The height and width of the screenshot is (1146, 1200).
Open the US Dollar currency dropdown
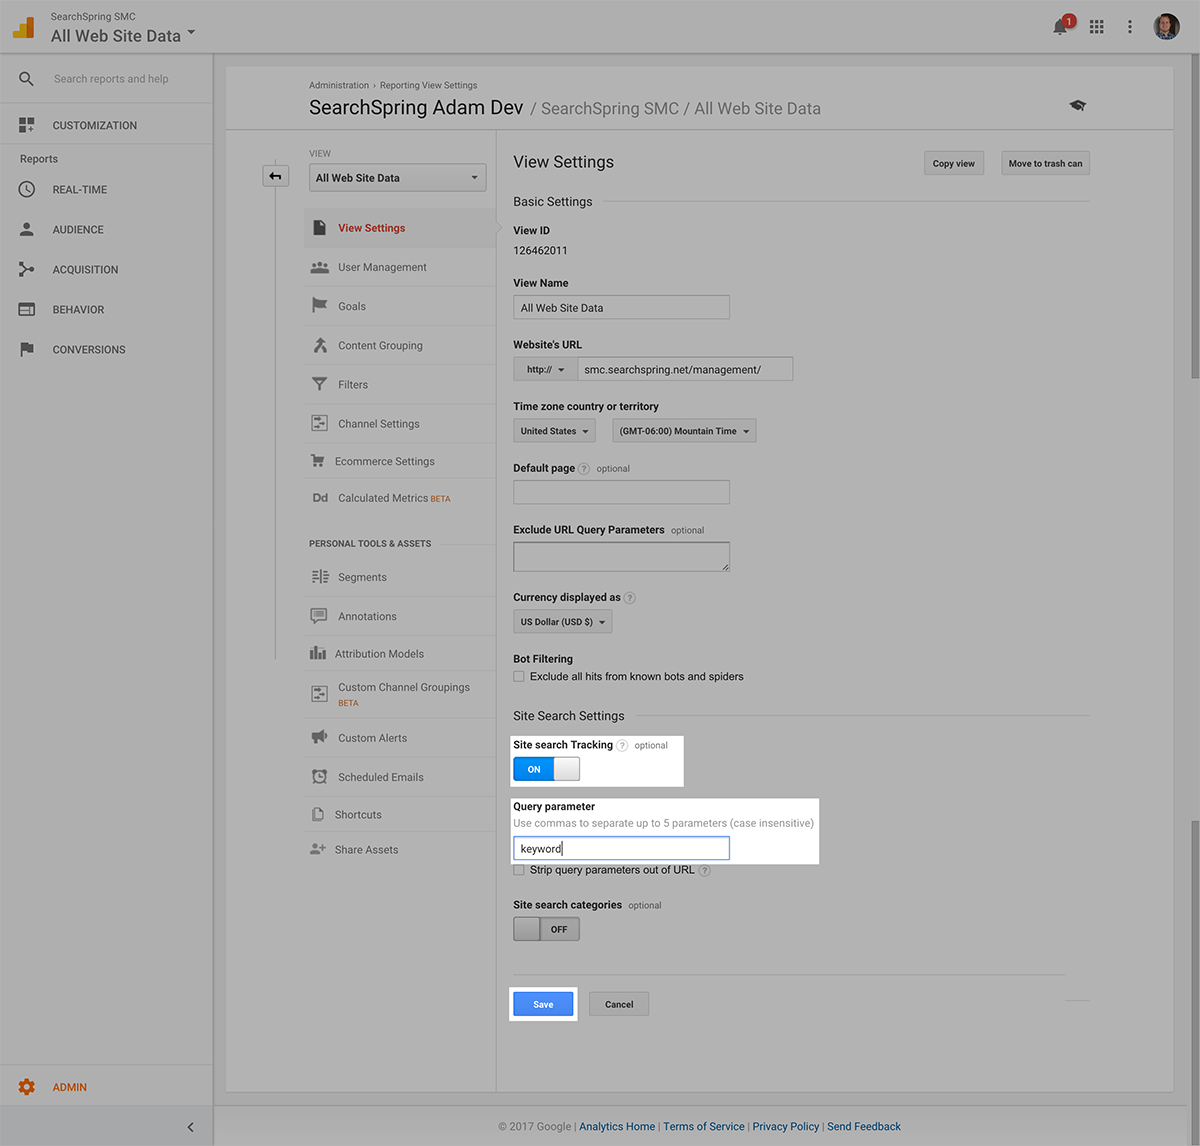(x=562, y=622)
